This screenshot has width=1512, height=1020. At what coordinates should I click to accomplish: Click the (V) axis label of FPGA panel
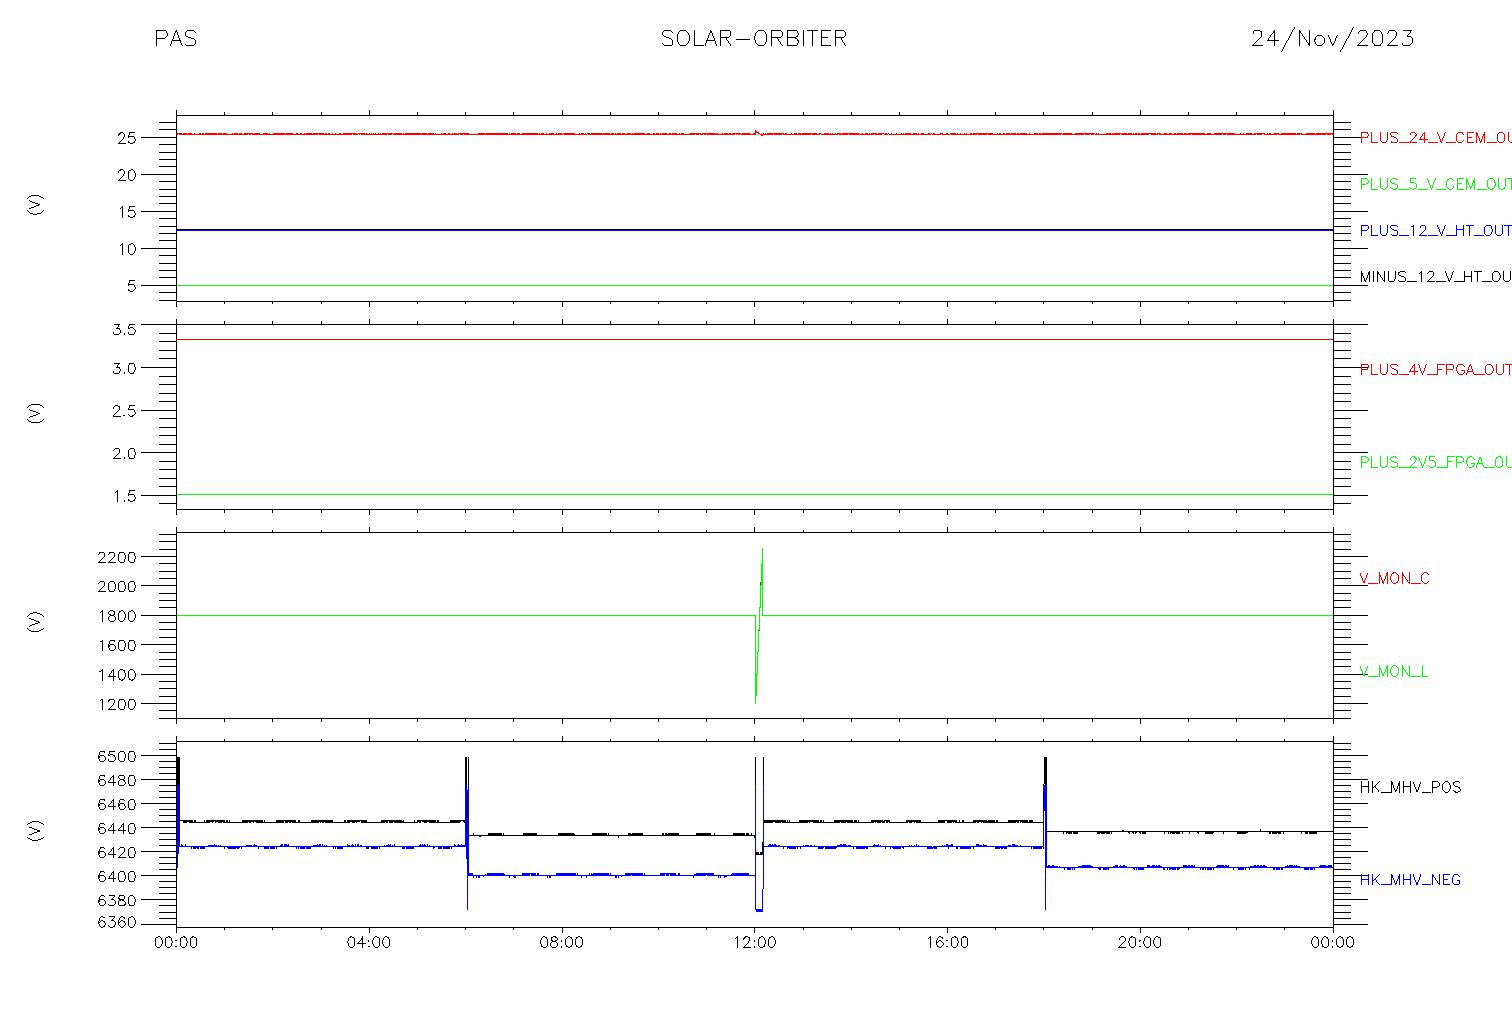coord(36,413)
